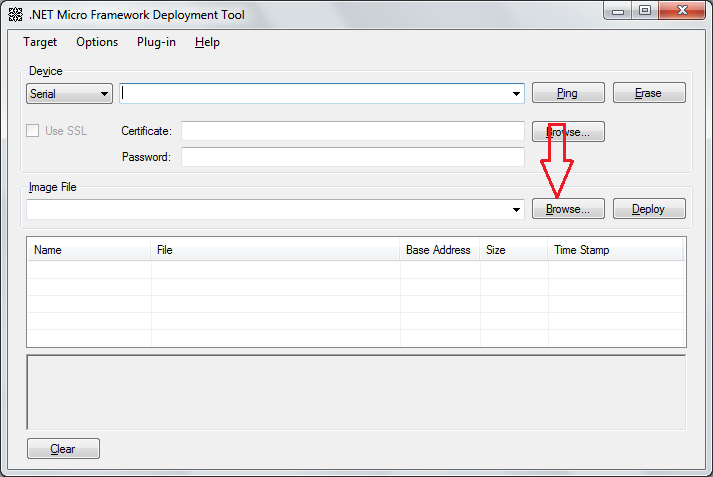The height and width of the screenshot is (477, 713).
Task: Expand the Image File dropdown arrow
Action: click(516, 210)
